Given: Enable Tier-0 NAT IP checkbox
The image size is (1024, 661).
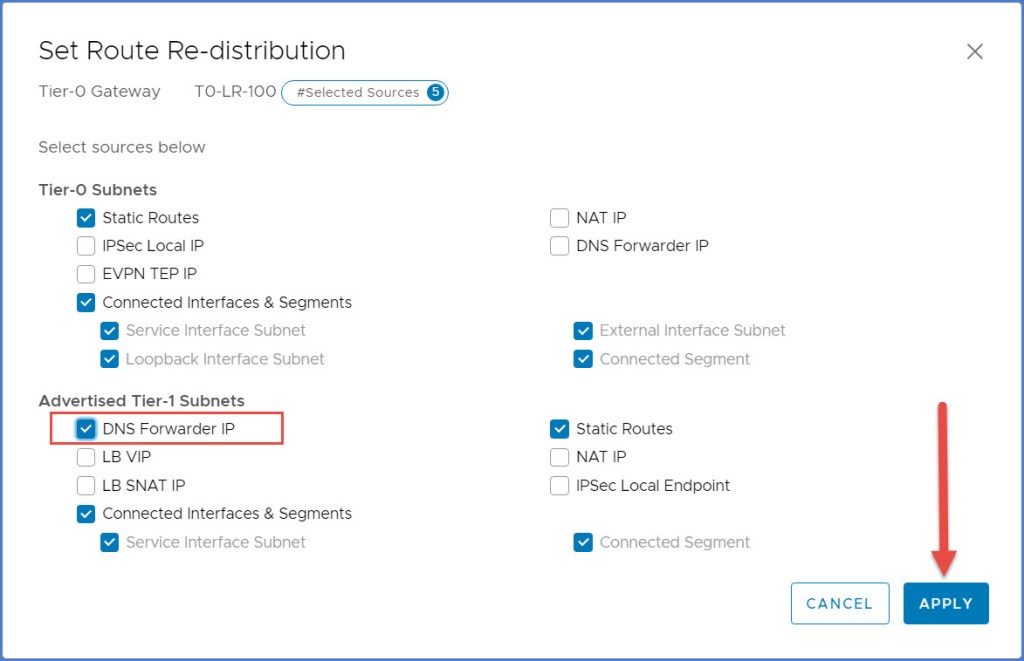Looking at the screenshot, I should coord(560,218).
